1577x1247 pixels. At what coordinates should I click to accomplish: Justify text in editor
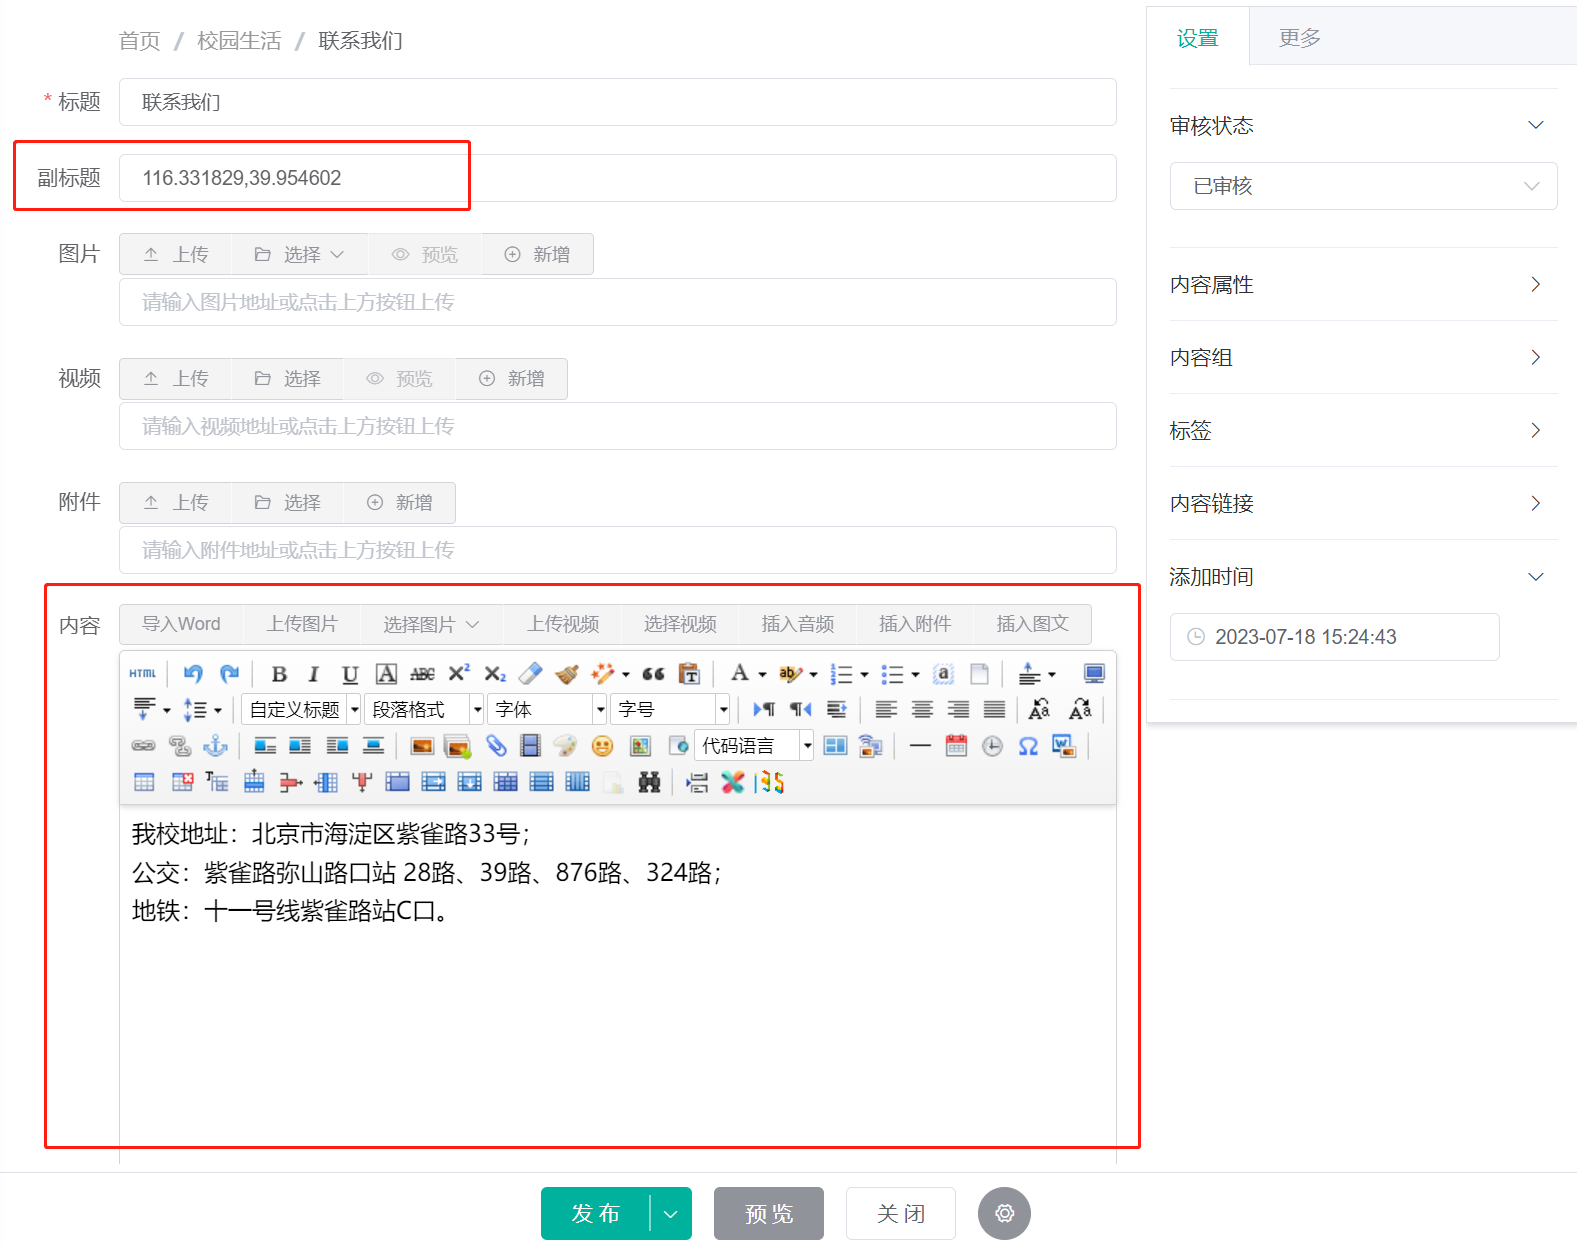994,710
